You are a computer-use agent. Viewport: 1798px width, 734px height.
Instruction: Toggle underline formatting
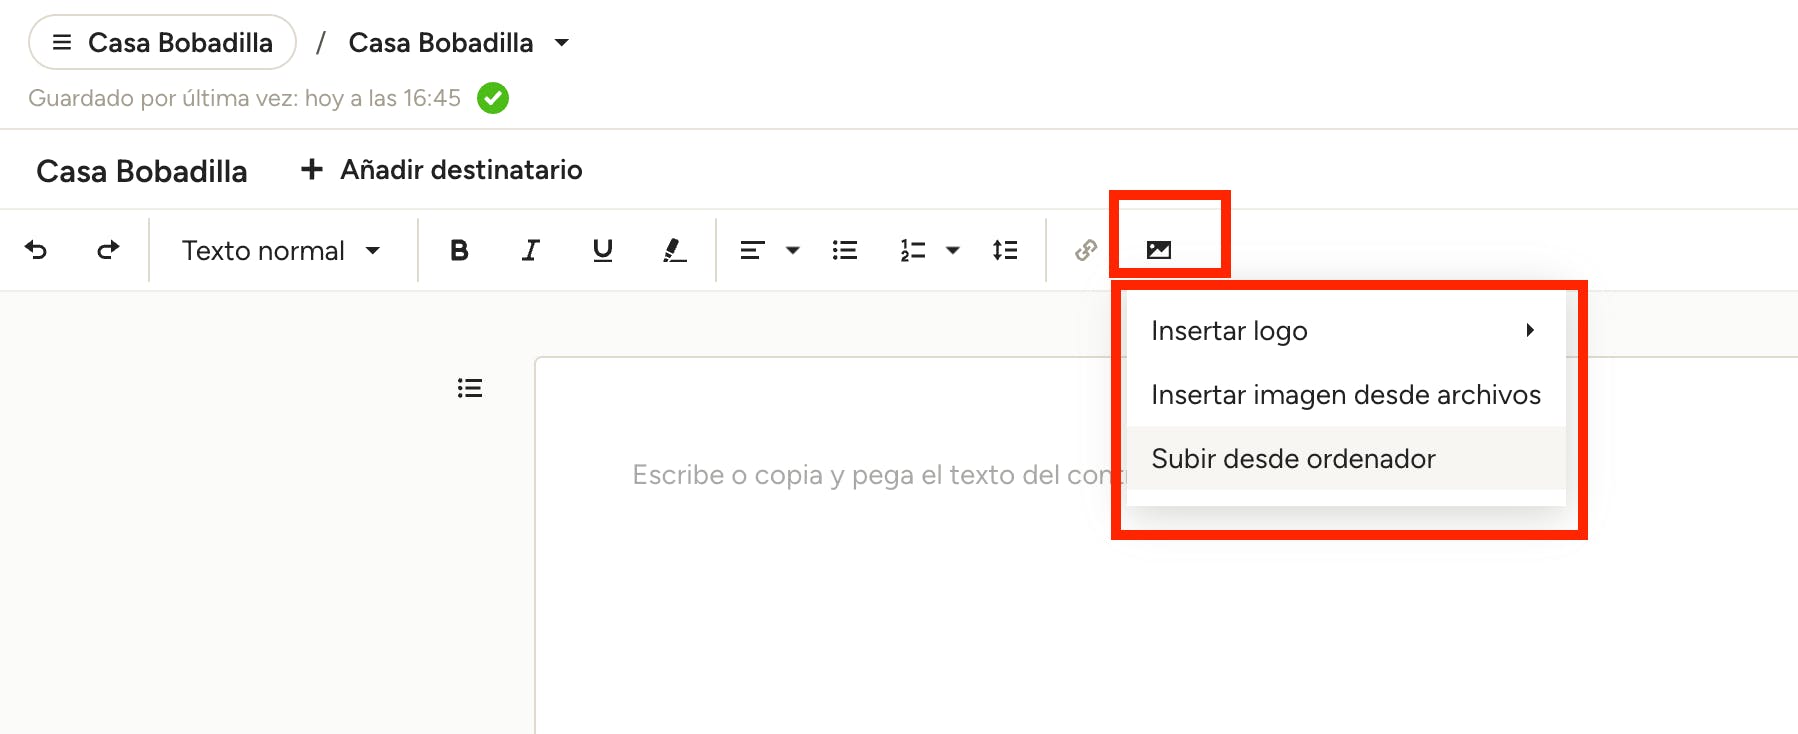(x=602, y=250)
